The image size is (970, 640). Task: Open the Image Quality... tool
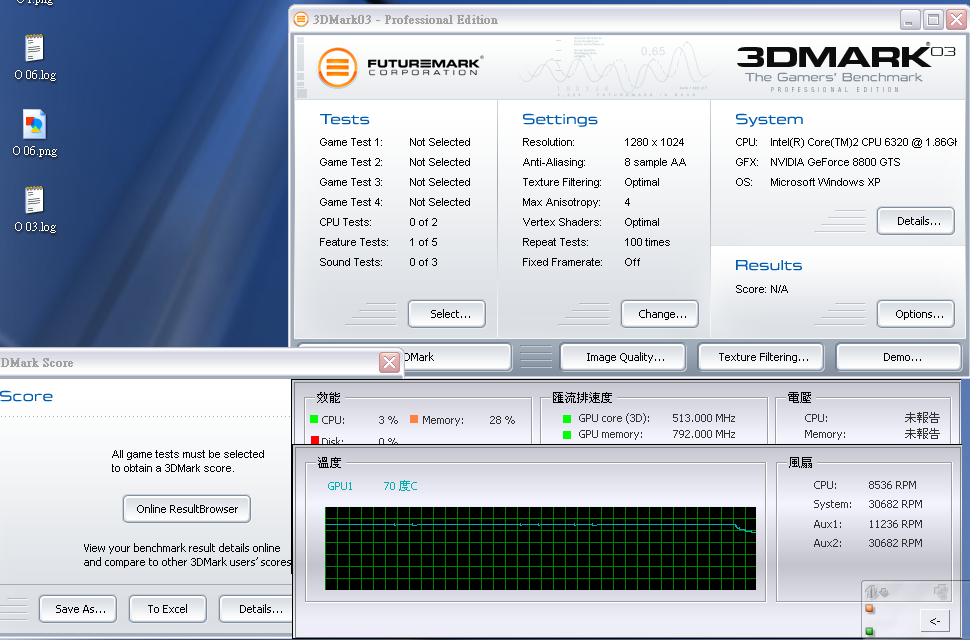624,357
